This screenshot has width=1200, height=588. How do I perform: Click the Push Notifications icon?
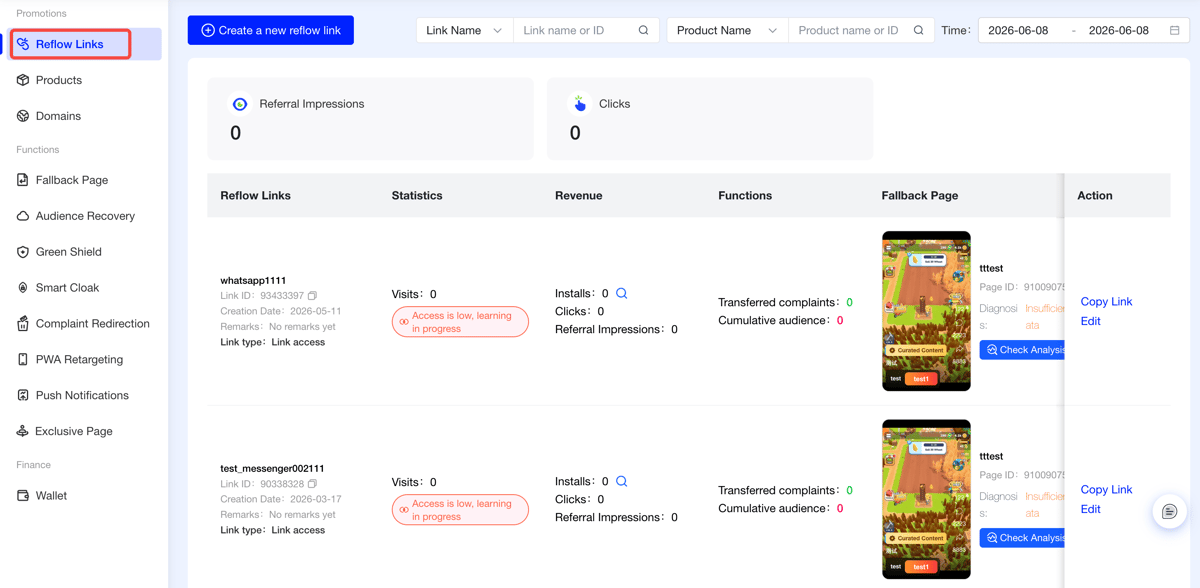(23, 396)
